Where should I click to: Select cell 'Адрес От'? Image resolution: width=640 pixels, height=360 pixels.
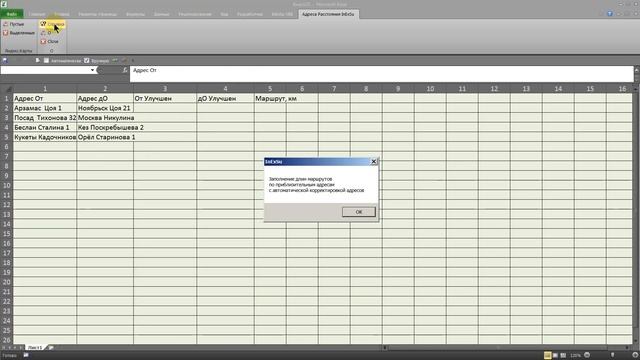click(45, 98)
